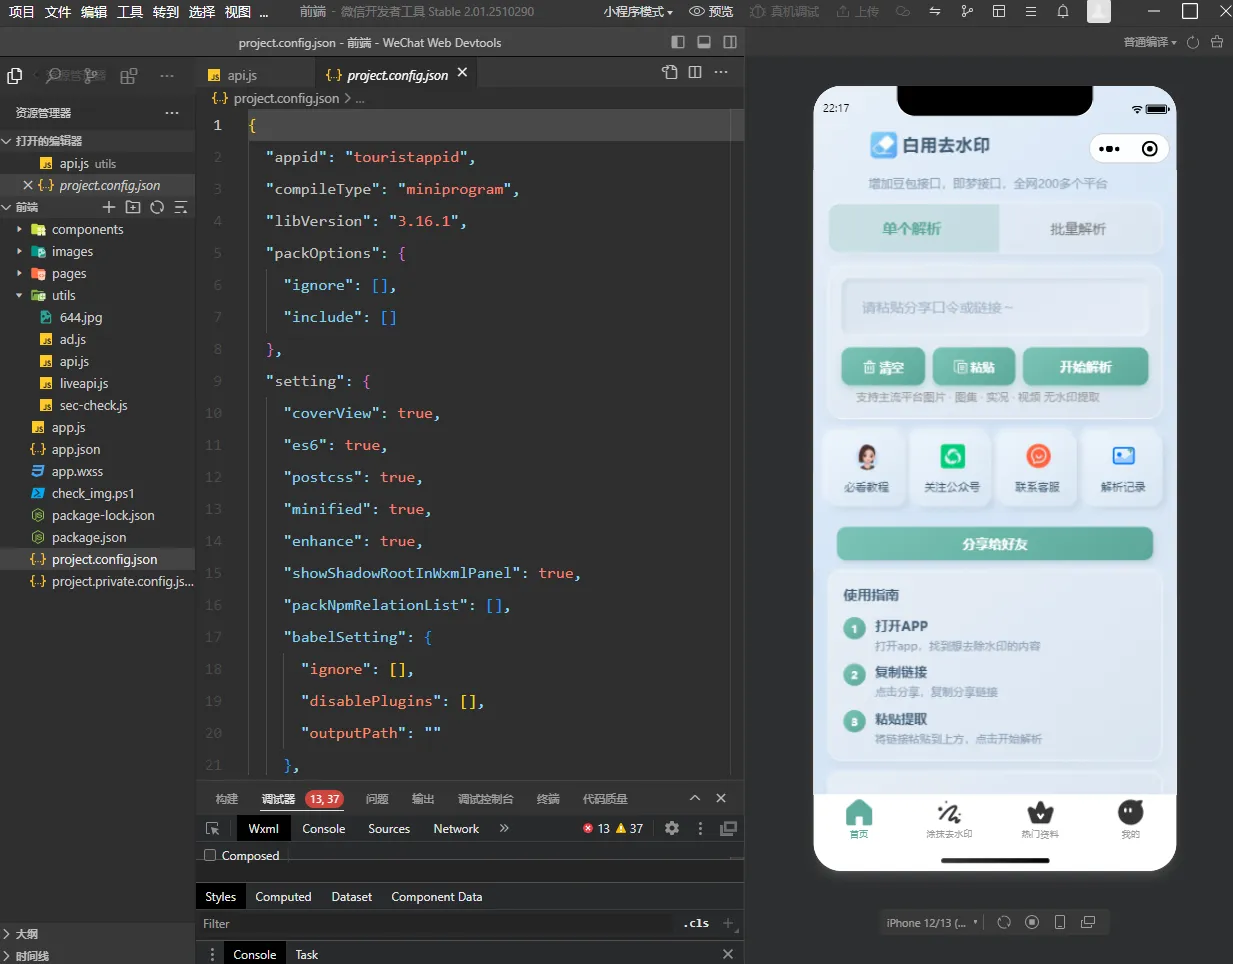Switch to the Console debugger tab
Screen dimensions: 1233x964
tap(324, 828)
